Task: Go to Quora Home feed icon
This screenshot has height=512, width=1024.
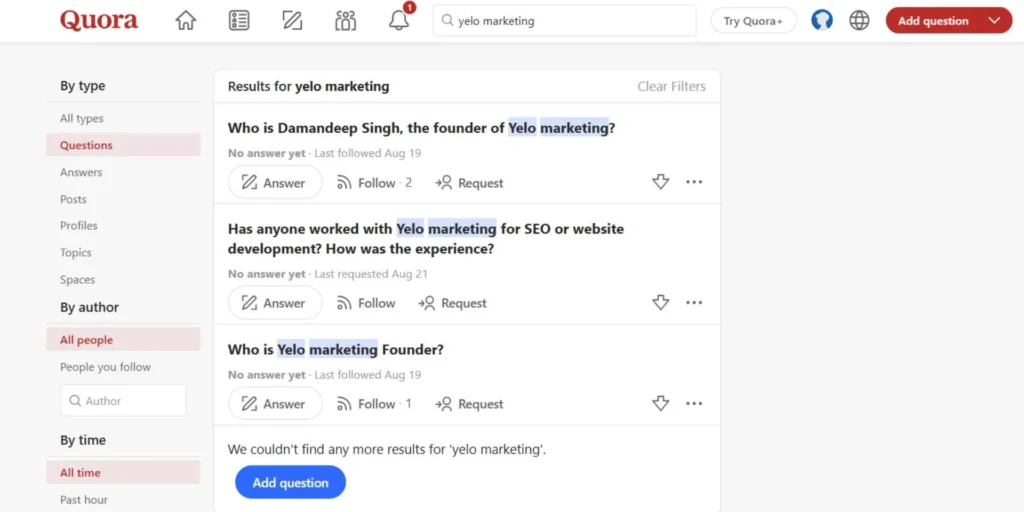Action: click(186, 21)
